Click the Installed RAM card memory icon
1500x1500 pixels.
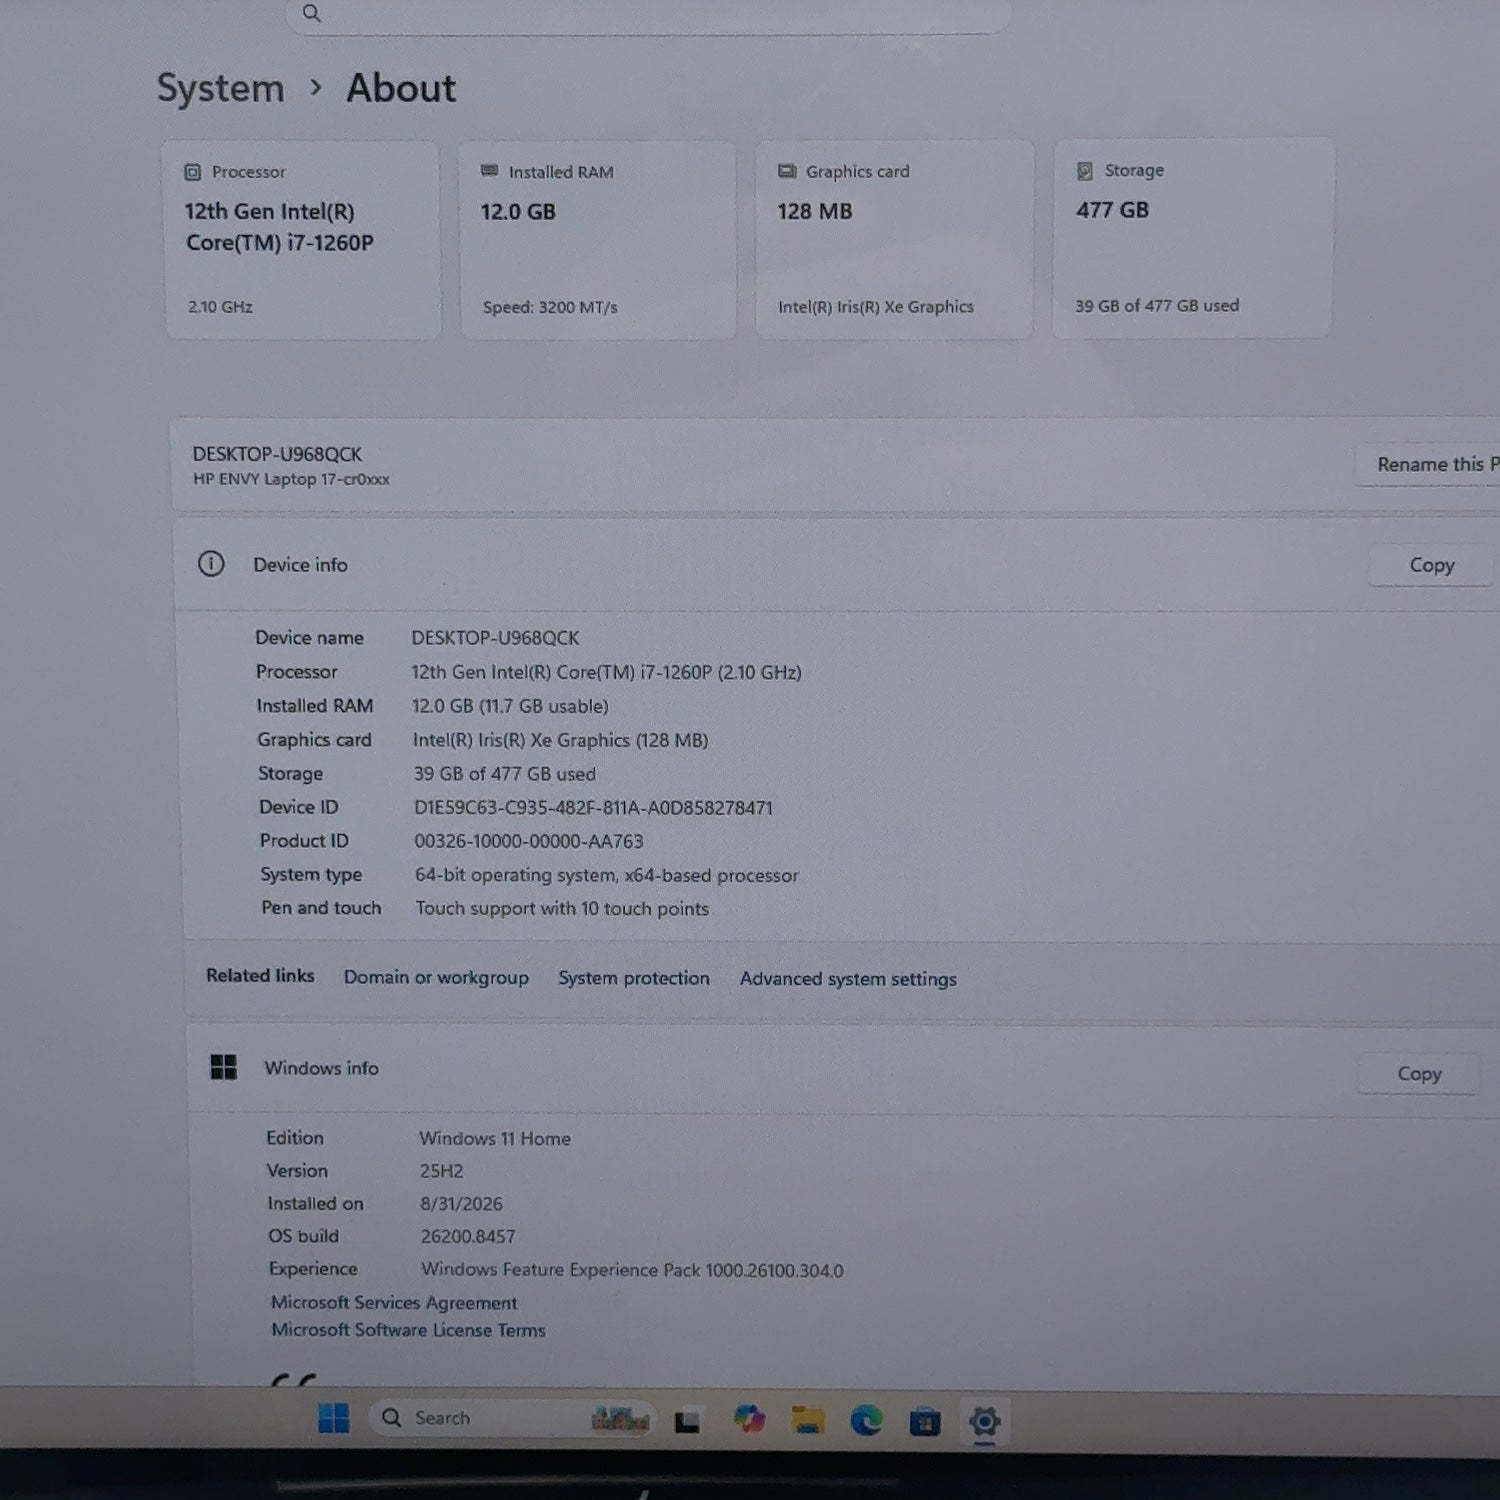coord(489,171)
